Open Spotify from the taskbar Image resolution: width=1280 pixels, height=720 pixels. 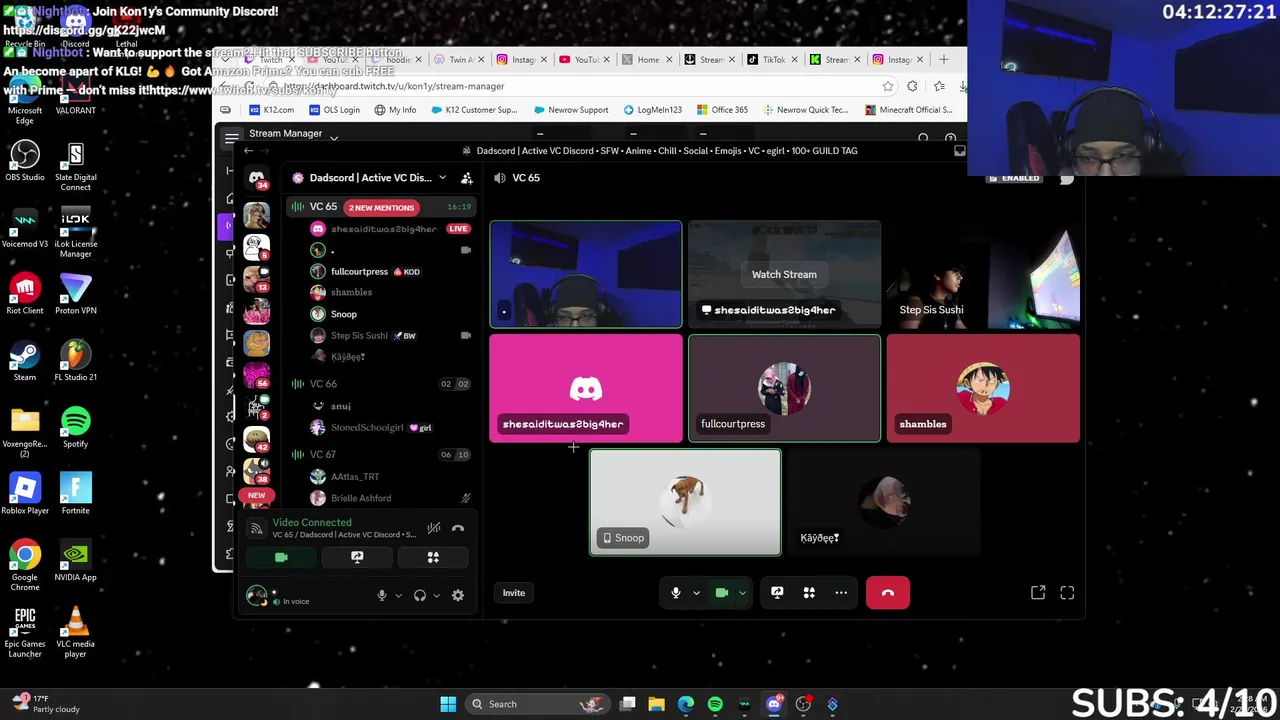click(715, 704)
